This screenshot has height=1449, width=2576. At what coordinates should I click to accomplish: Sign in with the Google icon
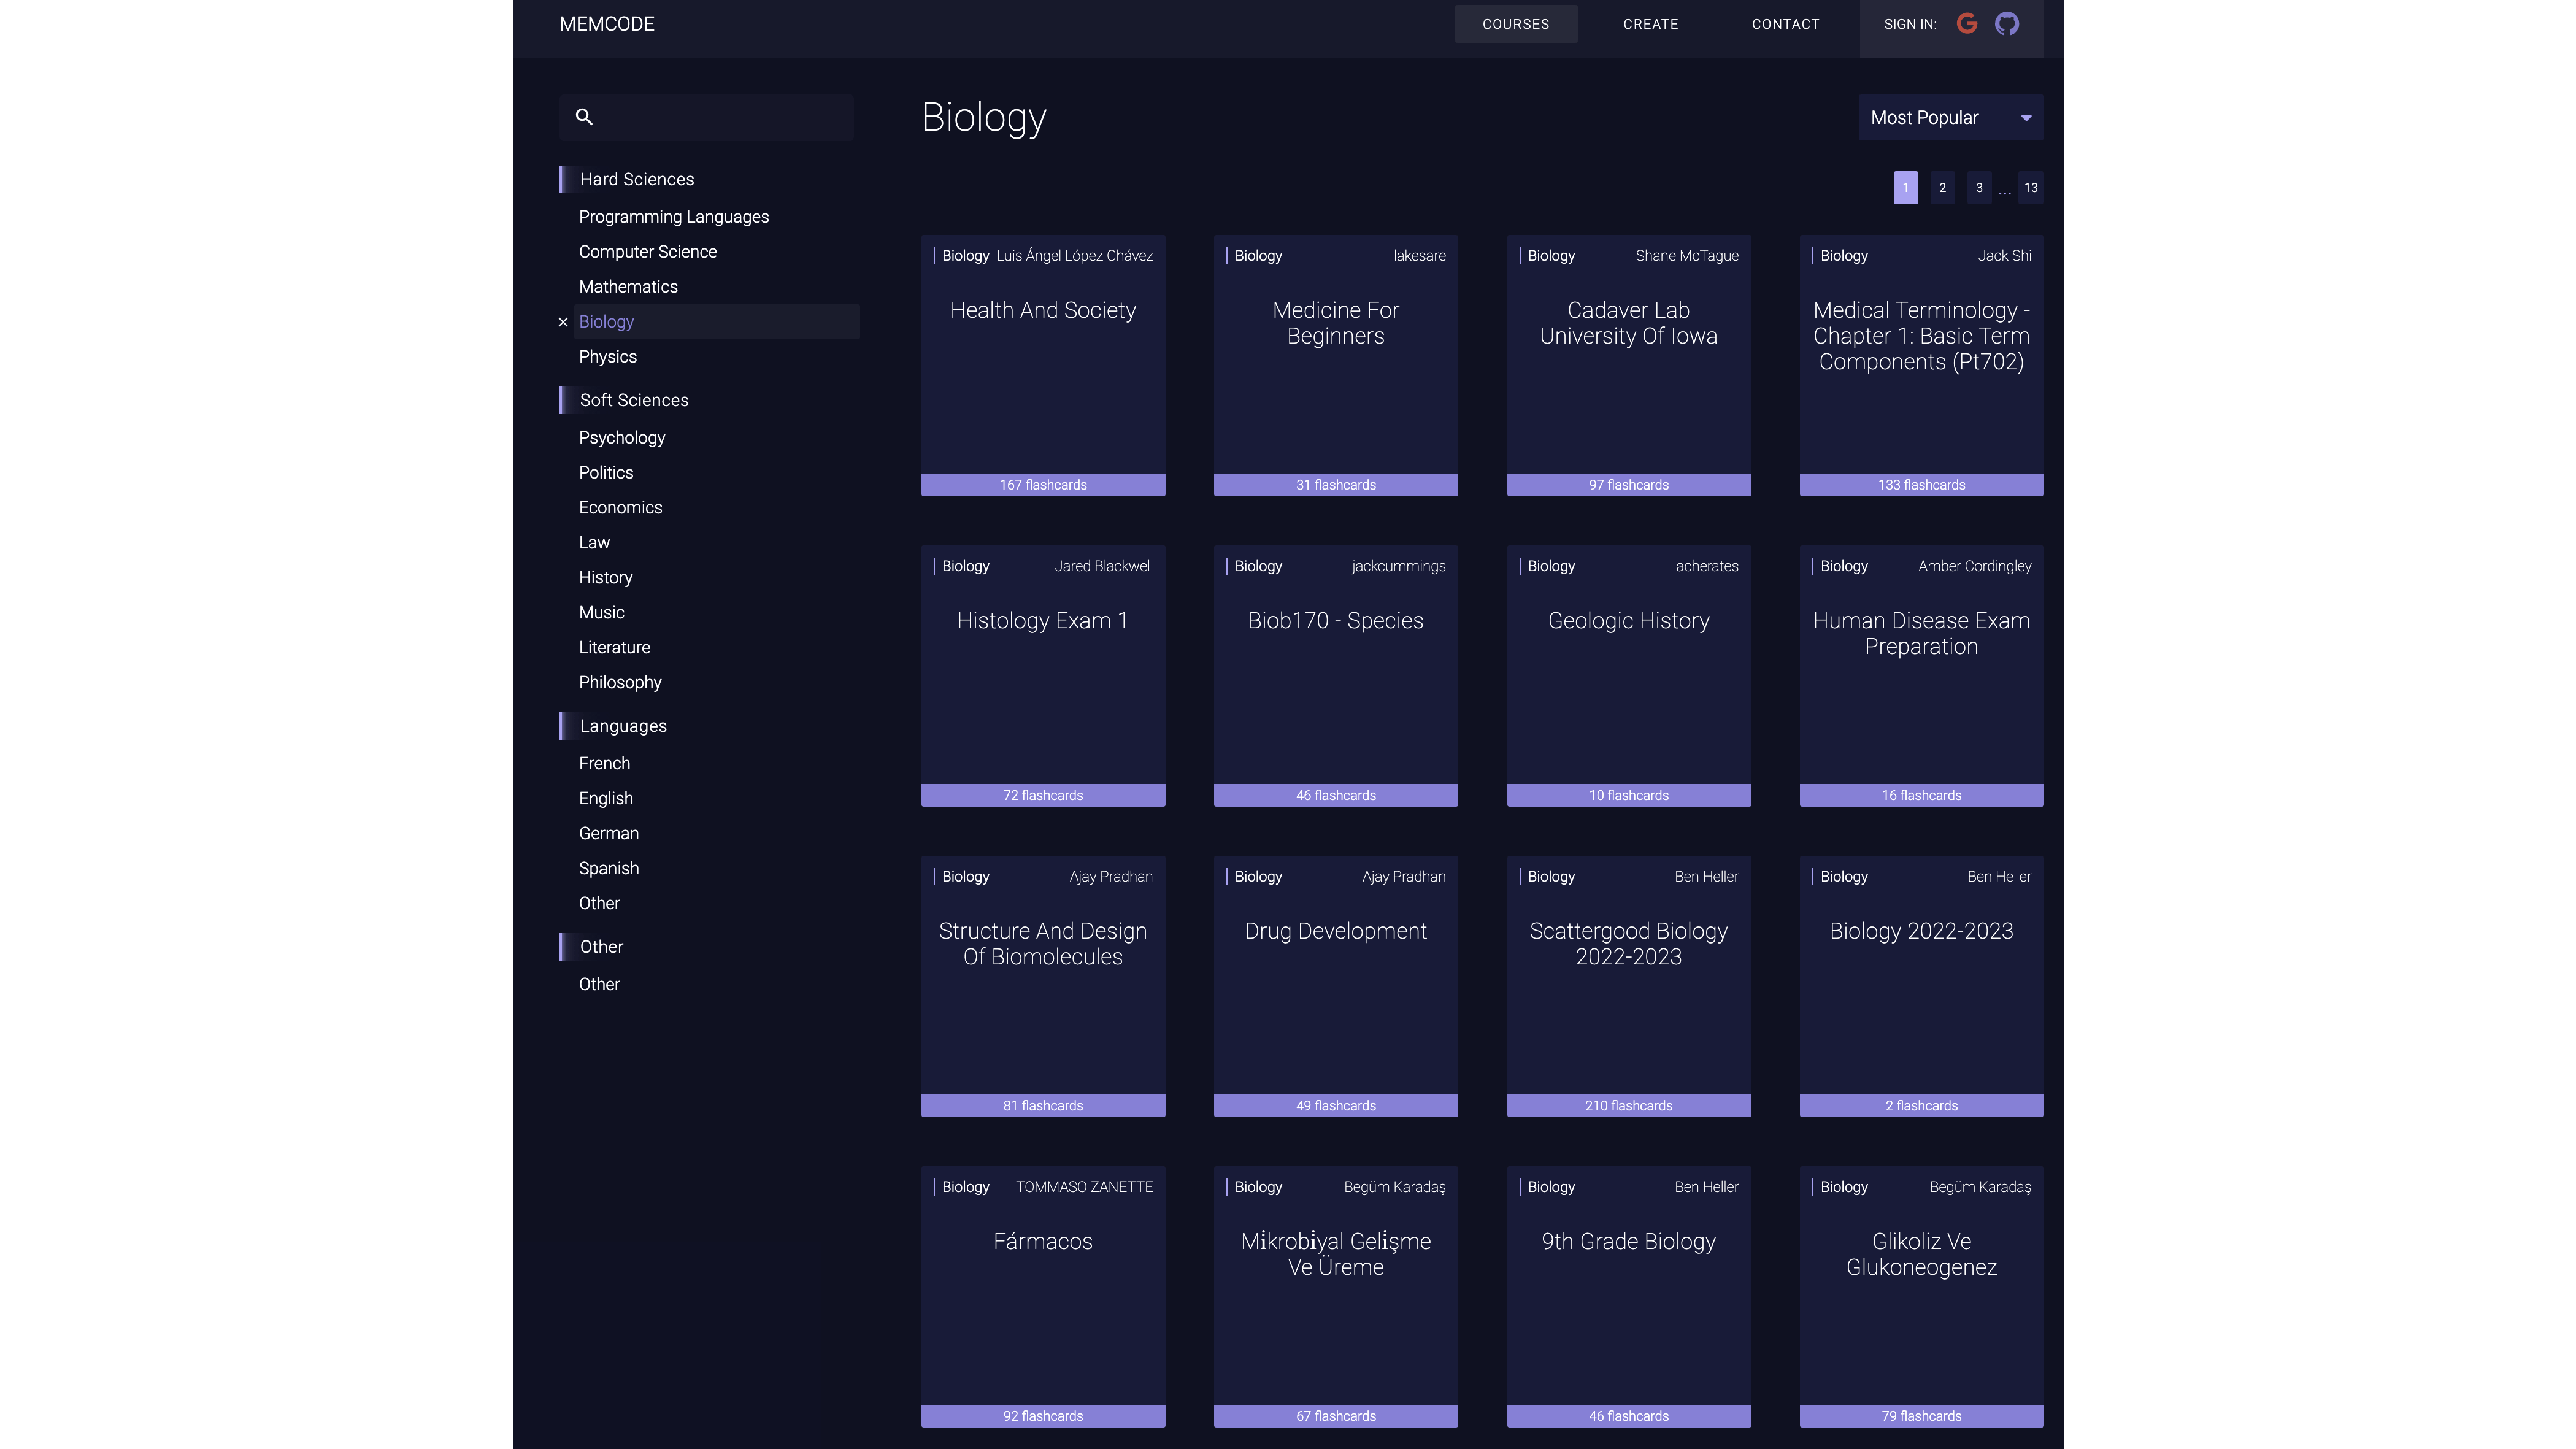click(1966, 24)
